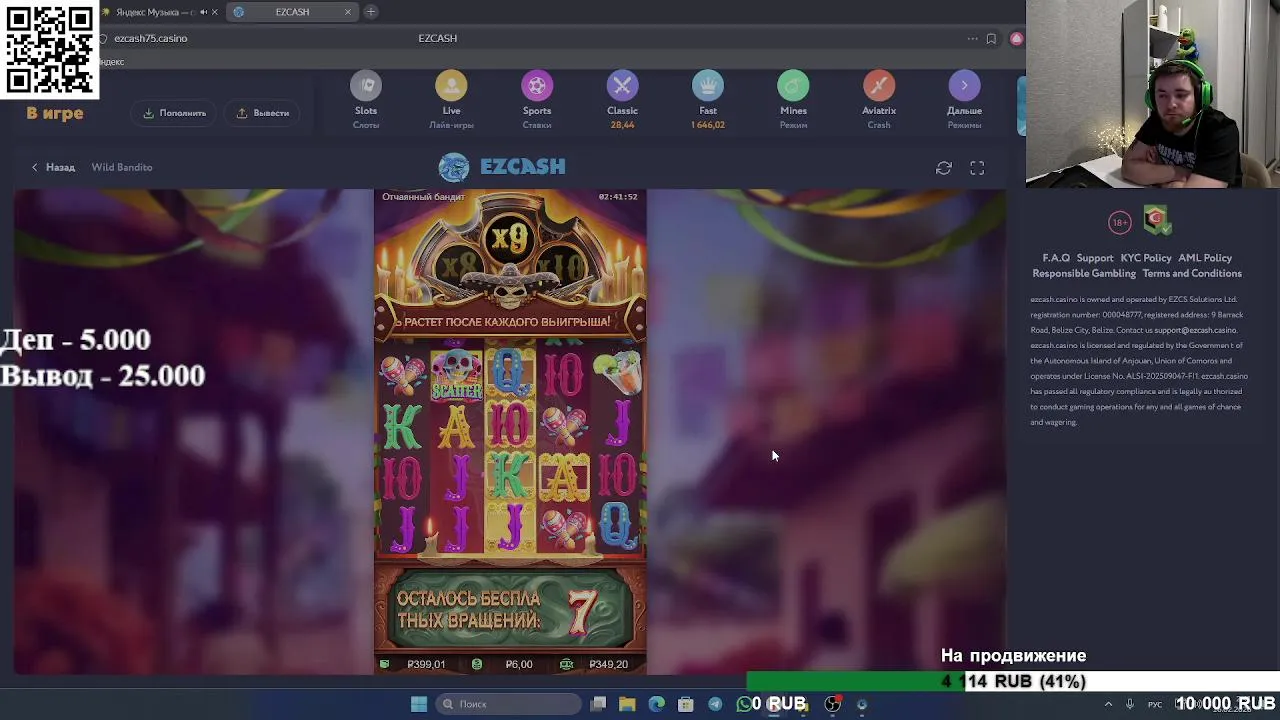Open the browser three-dots menu
Viewport: 1280px width, 720px height.
[x=972, y=38]
